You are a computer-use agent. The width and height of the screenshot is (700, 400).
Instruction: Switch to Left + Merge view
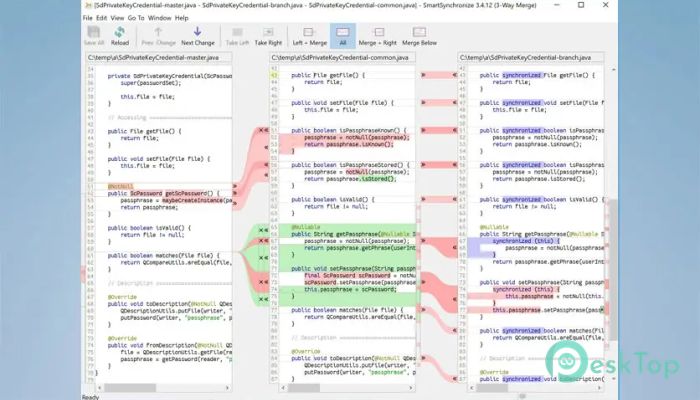click(x=309, y=36)
